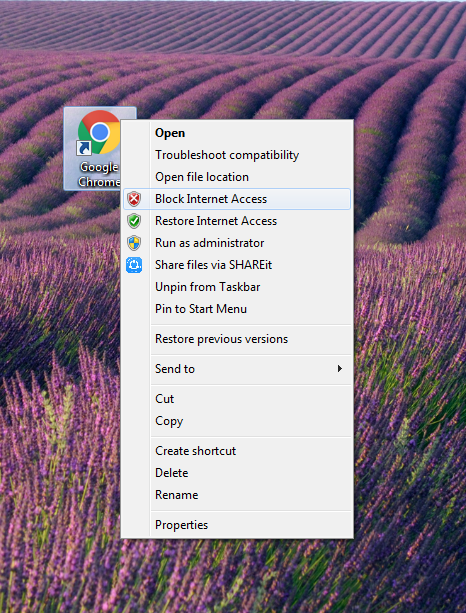The image size is (466, 613).
Task: Choose Restore previous versions
Action: pos(237,339)
